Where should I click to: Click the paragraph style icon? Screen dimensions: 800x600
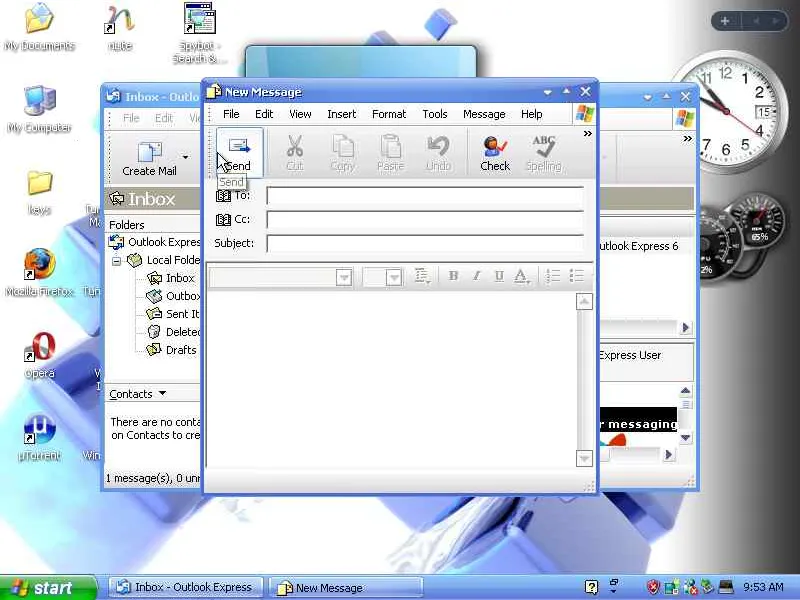pyautogui.click(x=422, y=276)
